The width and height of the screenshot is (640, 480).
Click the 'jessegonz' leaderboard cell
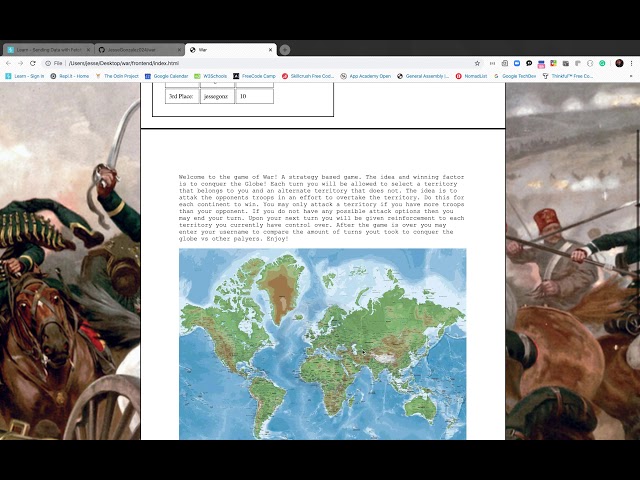pos(217,96)
